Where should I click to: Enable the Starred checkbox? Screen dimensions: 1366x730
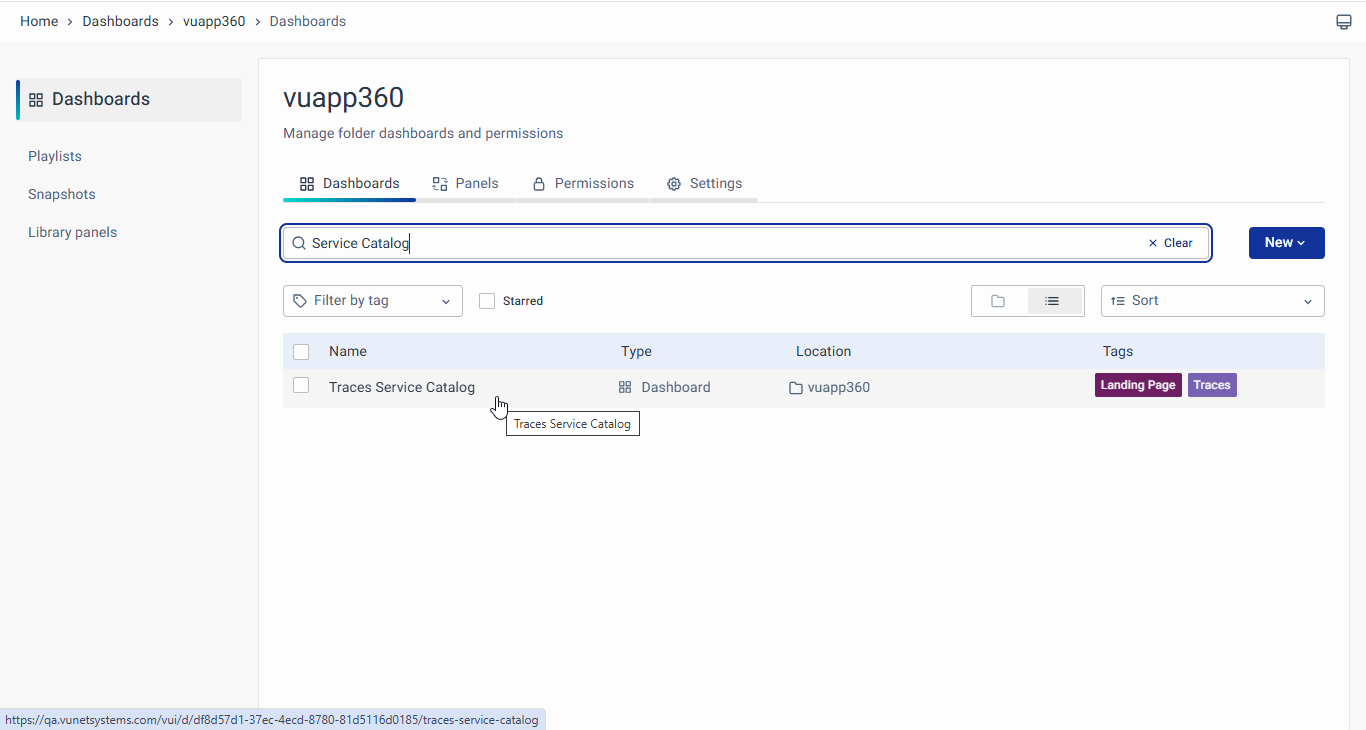[487, 301]
